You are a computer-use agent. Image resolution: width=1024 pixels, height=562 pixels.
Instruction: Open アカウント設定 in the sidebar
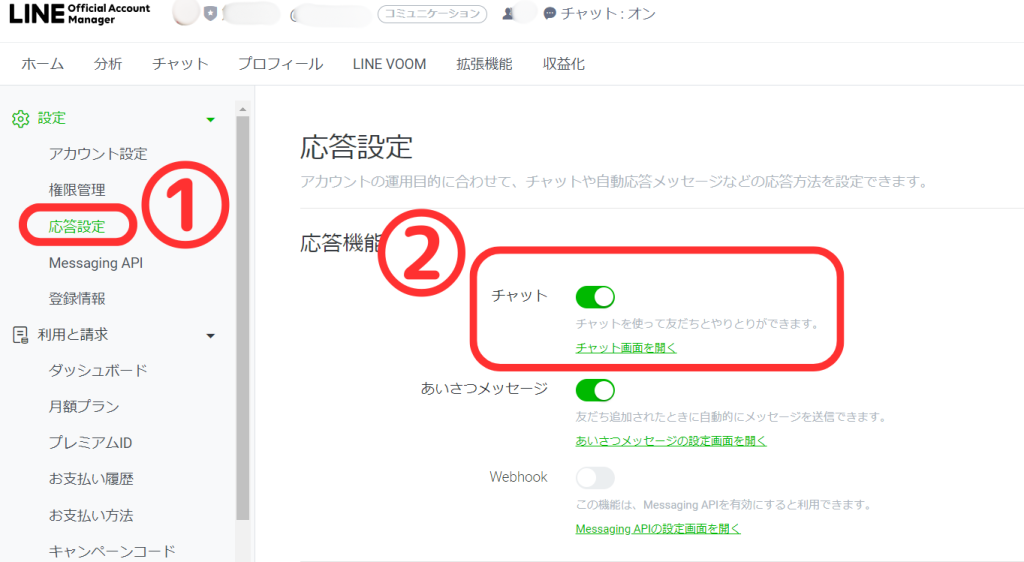coord(98,154)
